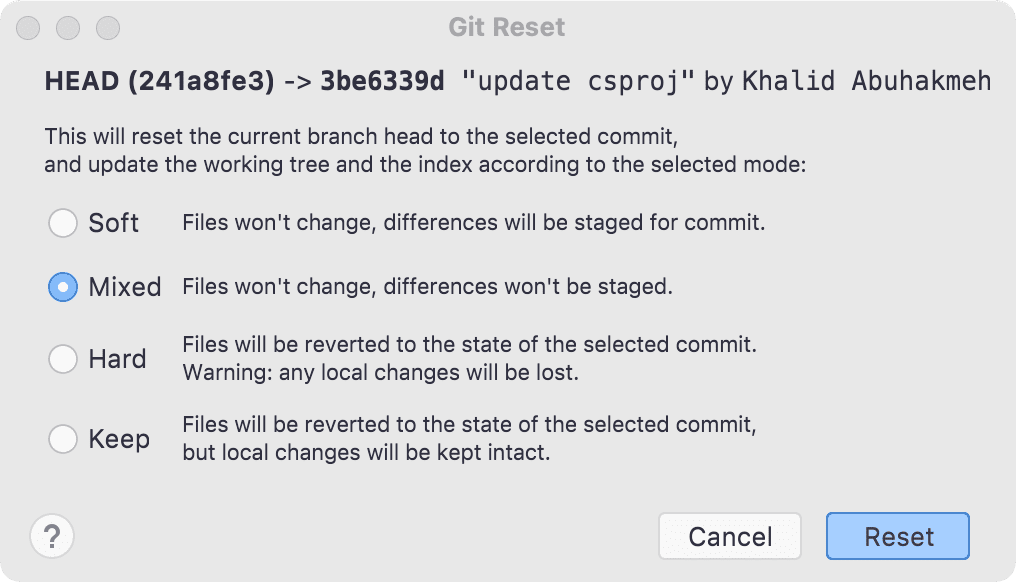Enable the Hard reset radio button
The image size is (1016, 582).
[x=63, y=358]
